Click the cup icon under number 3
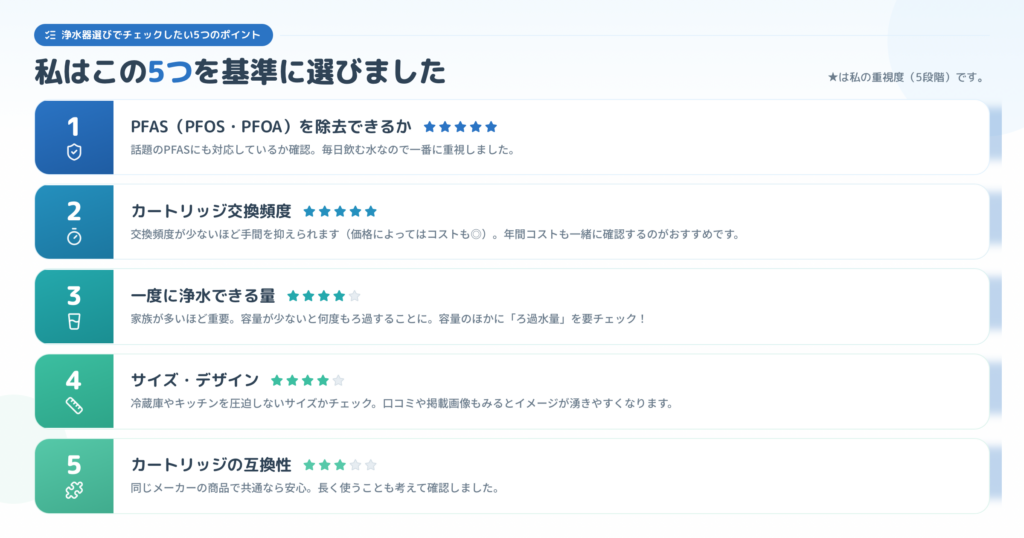The height and width of the screenshot is (538, 1024). (x=74, y=321)
